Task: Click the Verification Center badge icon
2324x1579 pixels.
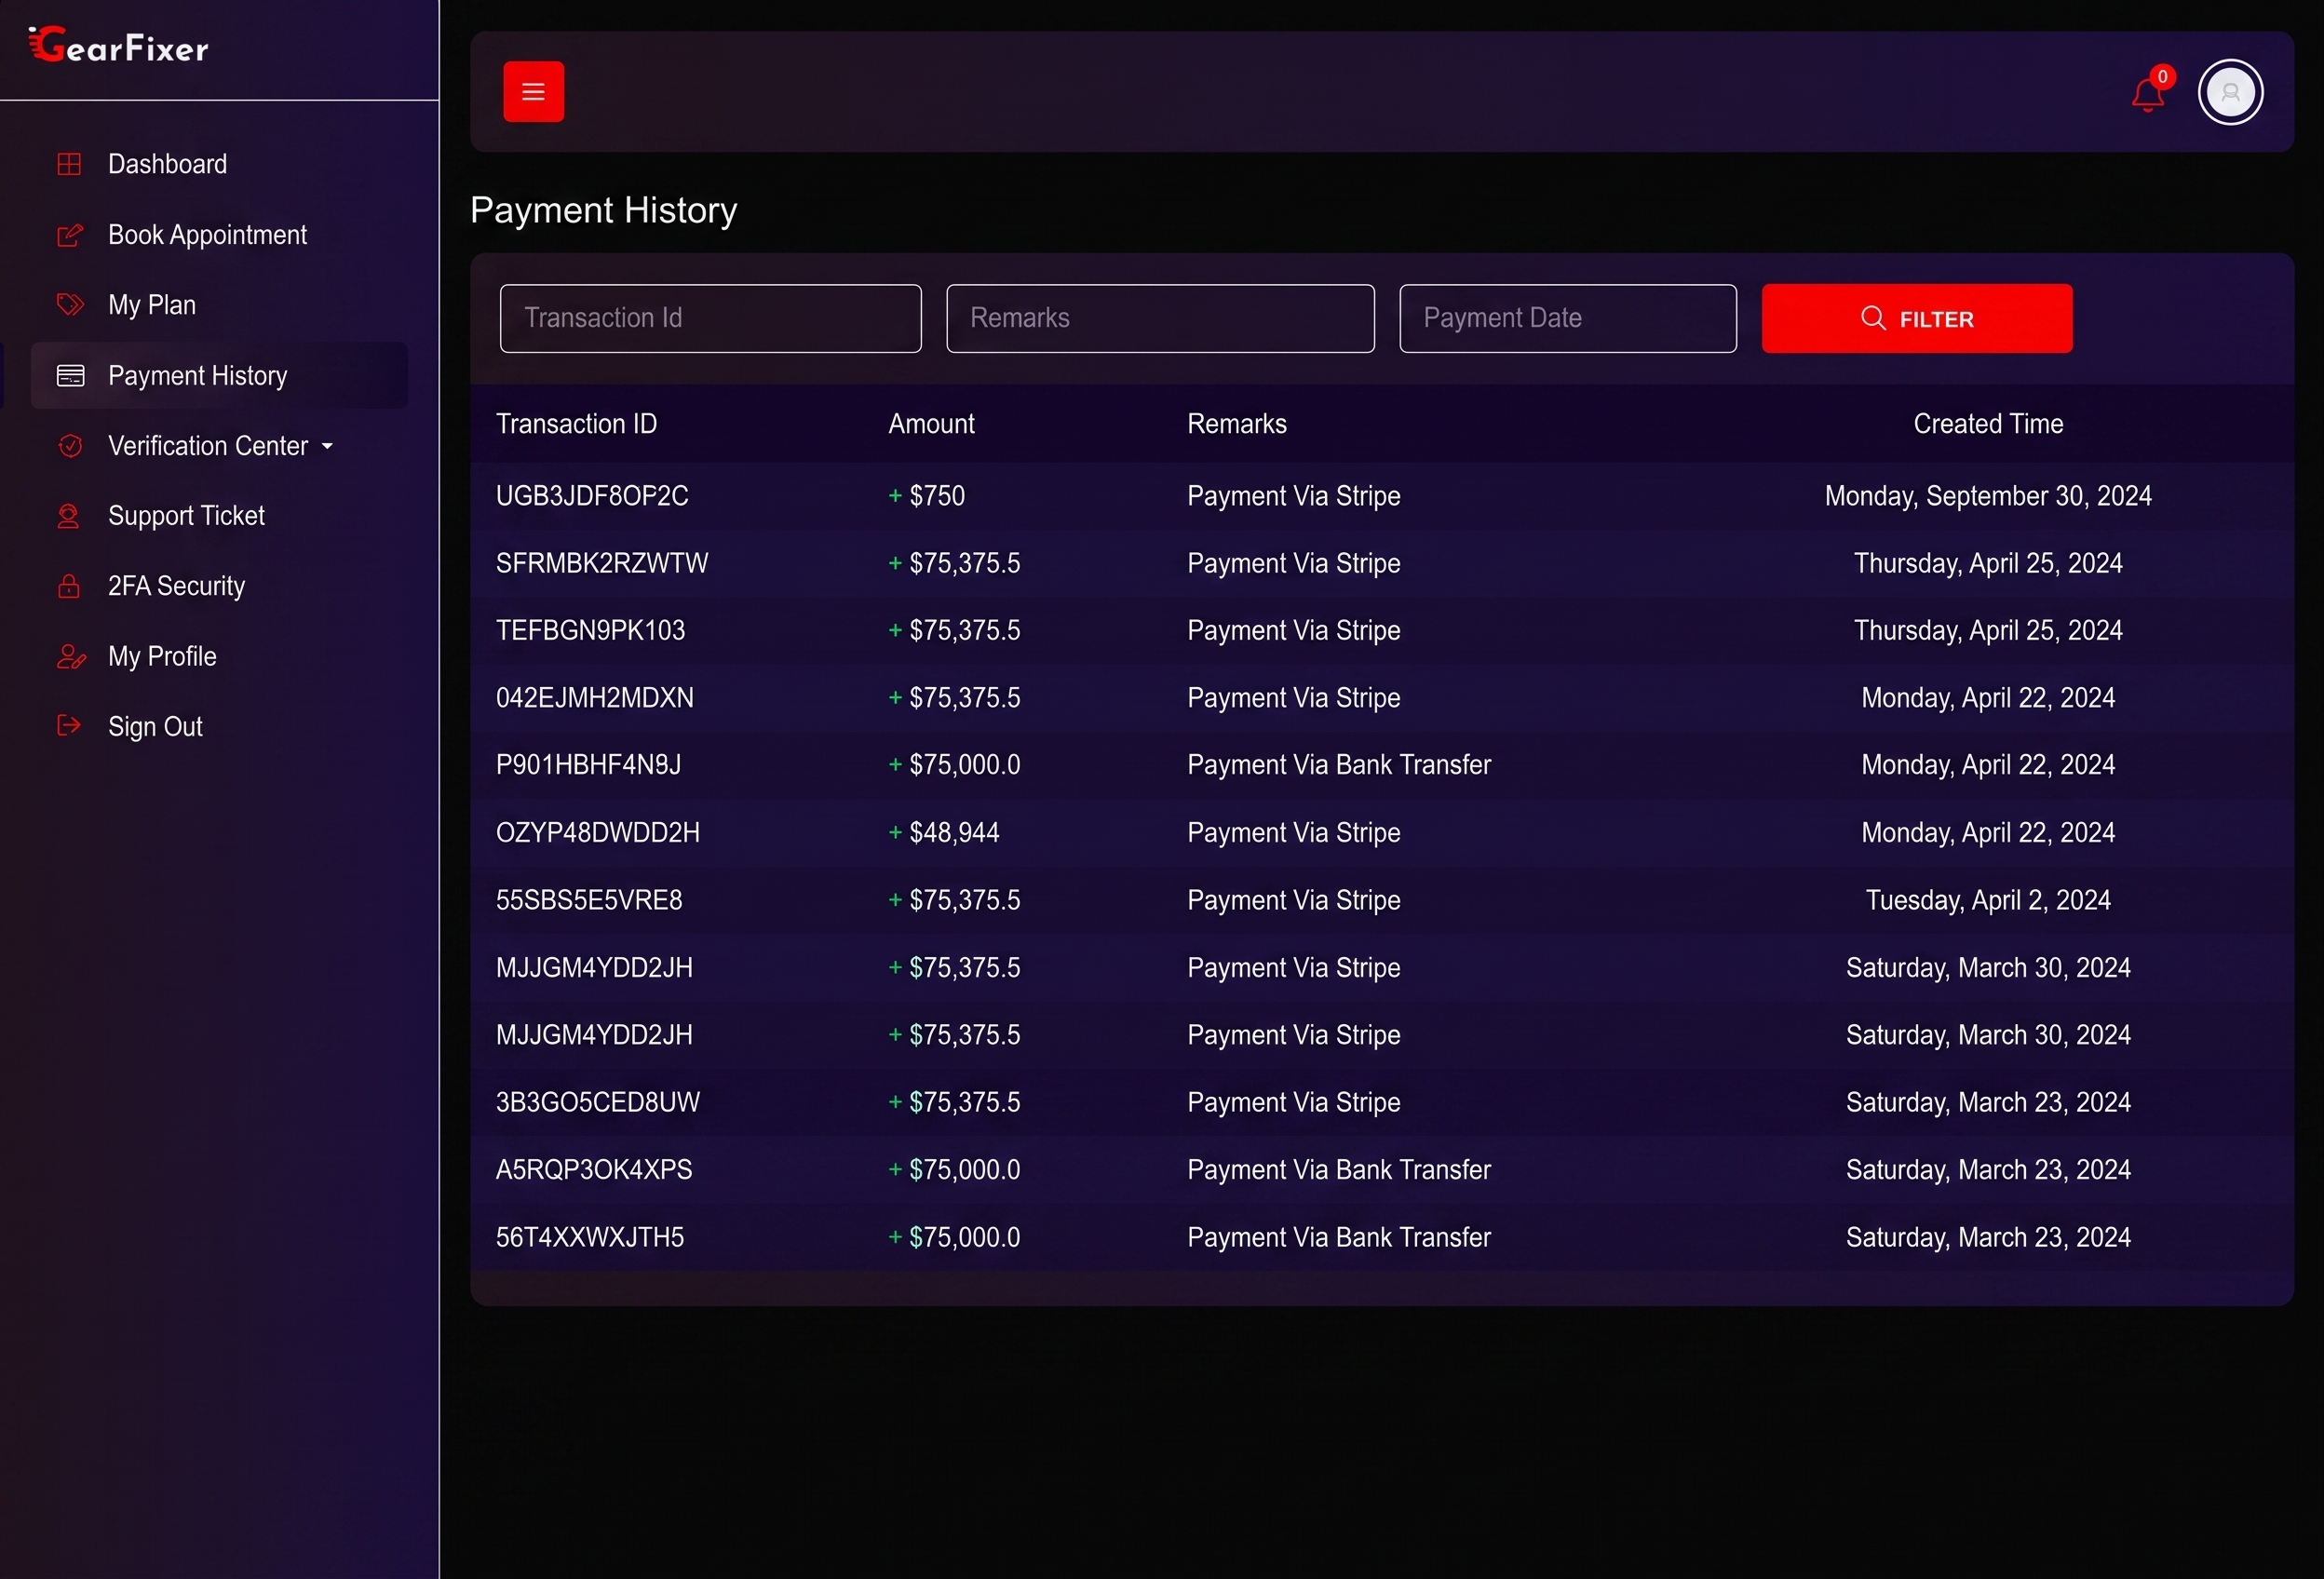Action: click(70, 446)
